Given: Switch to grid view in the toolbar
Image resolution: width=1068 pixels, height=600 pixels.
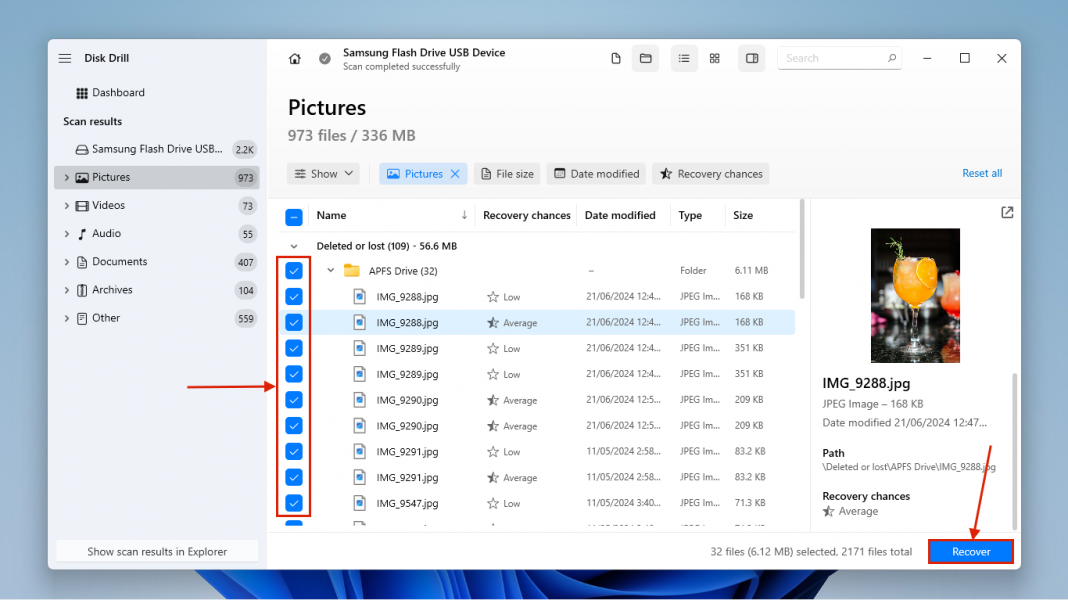Looking at the screenshot, I should coord(714,58).
